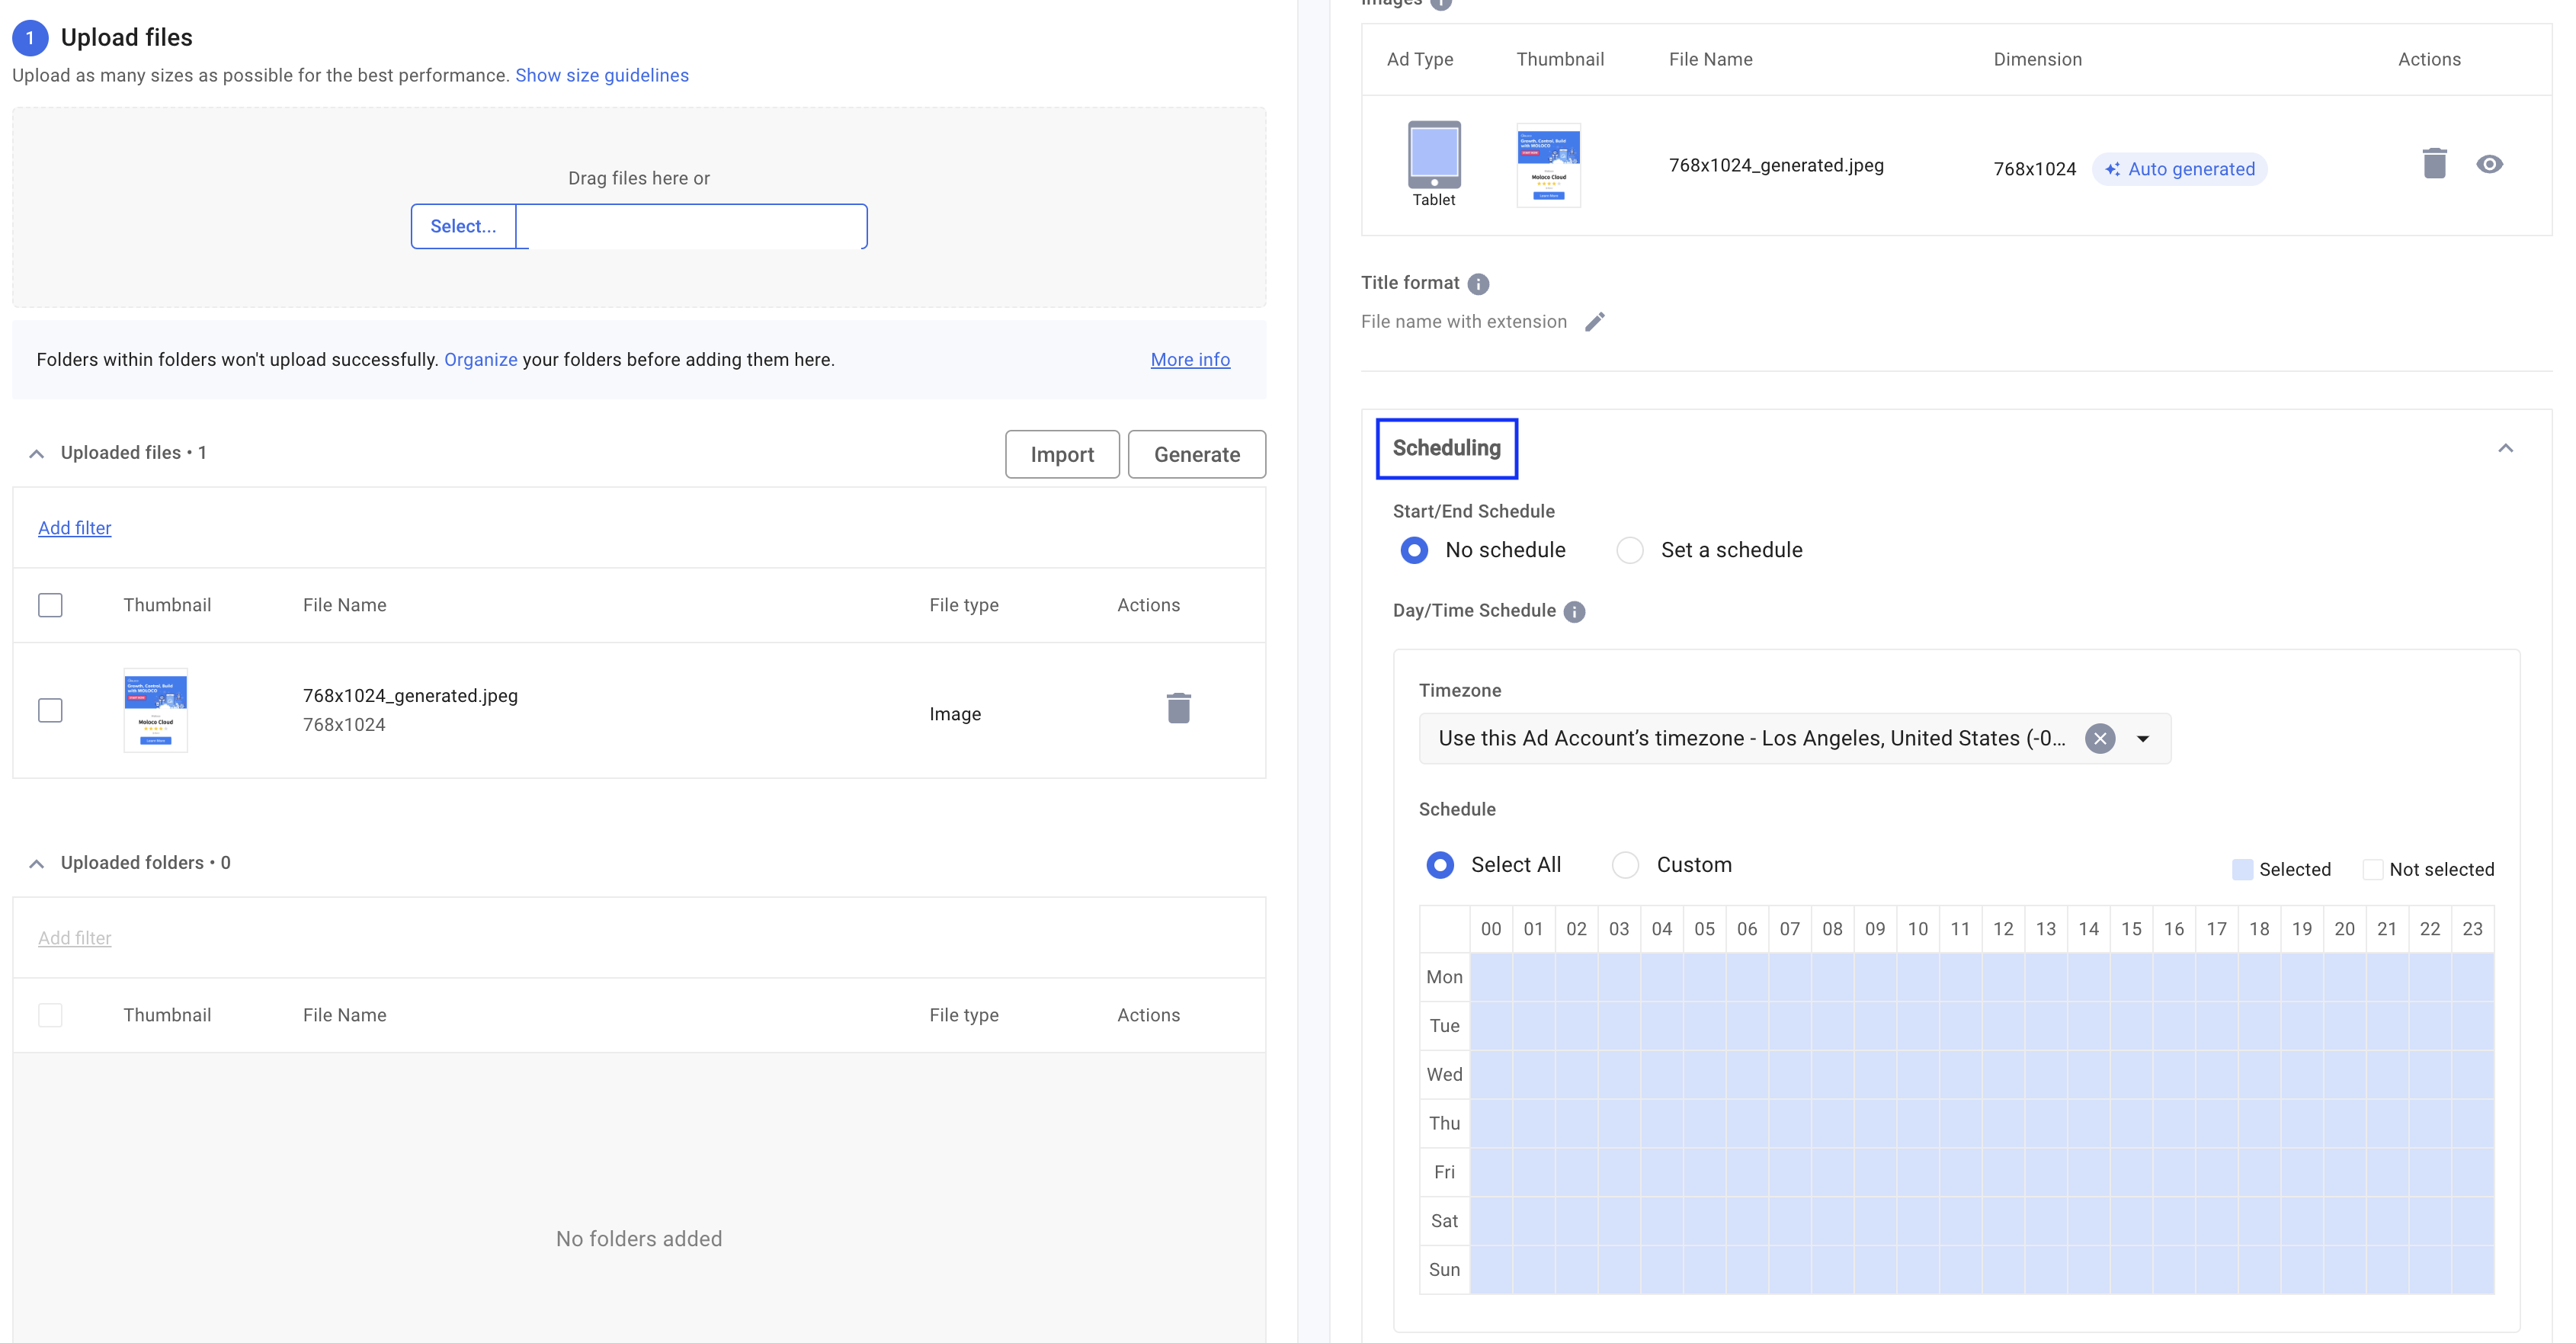Open Show size guidelines link
The image size is (2576, 1343).
602,76
